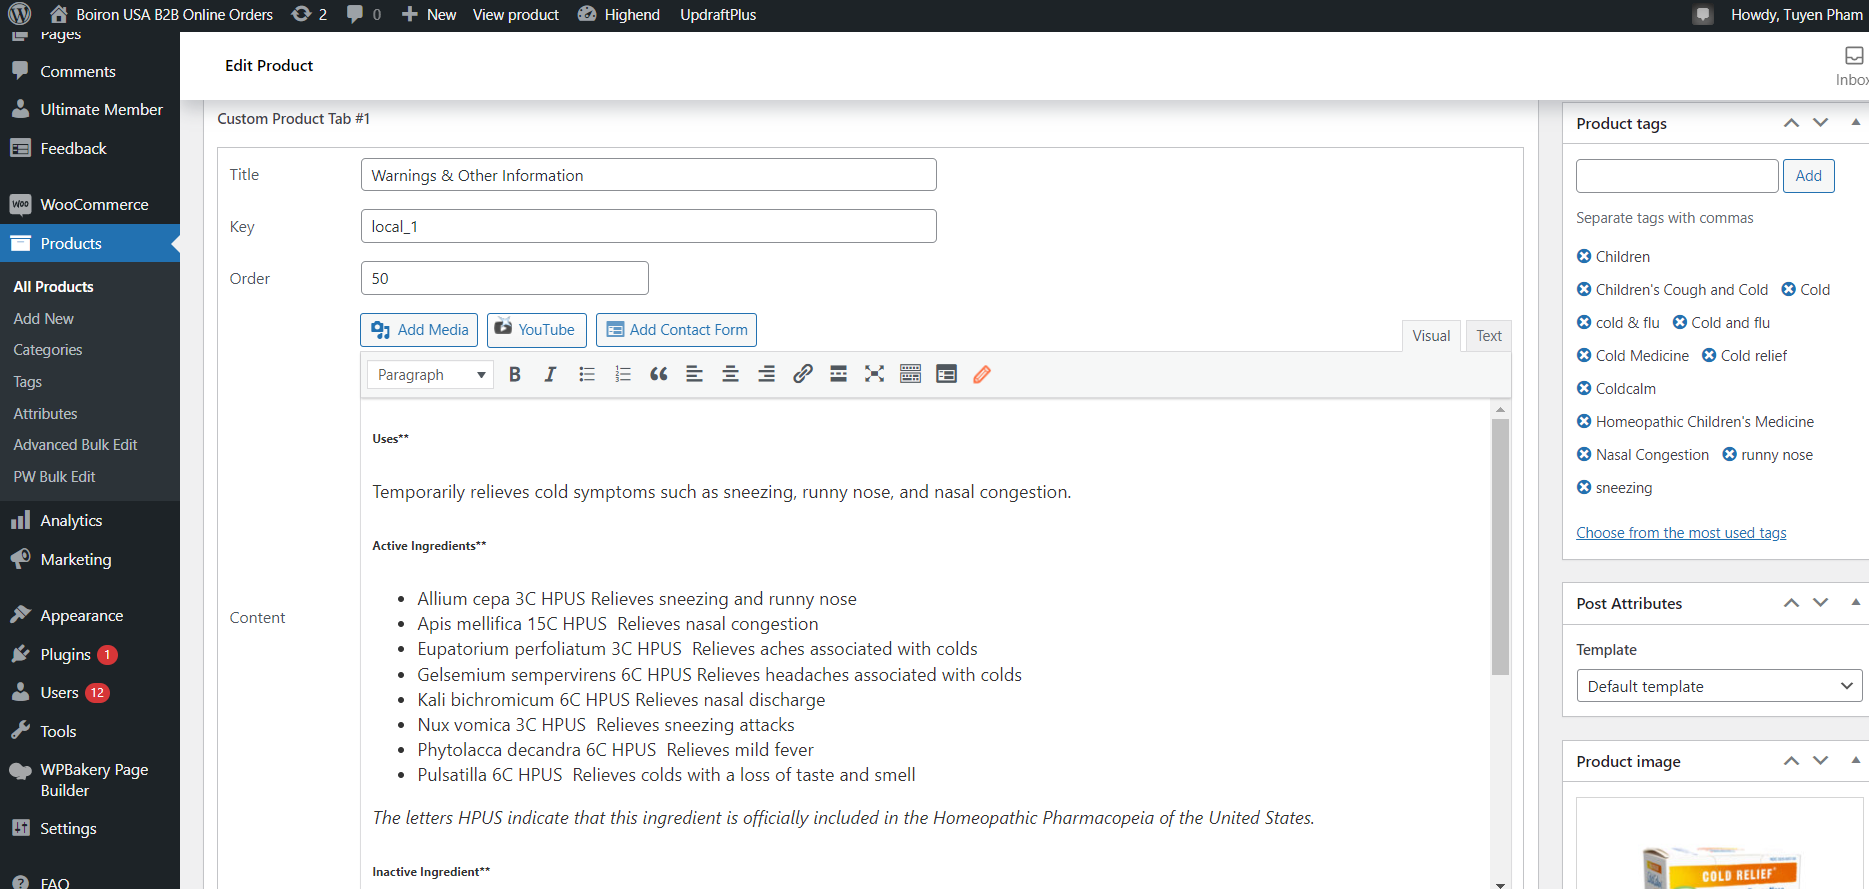
Task: Open the Users sidebar menu
Action: (x=90, y=692)
